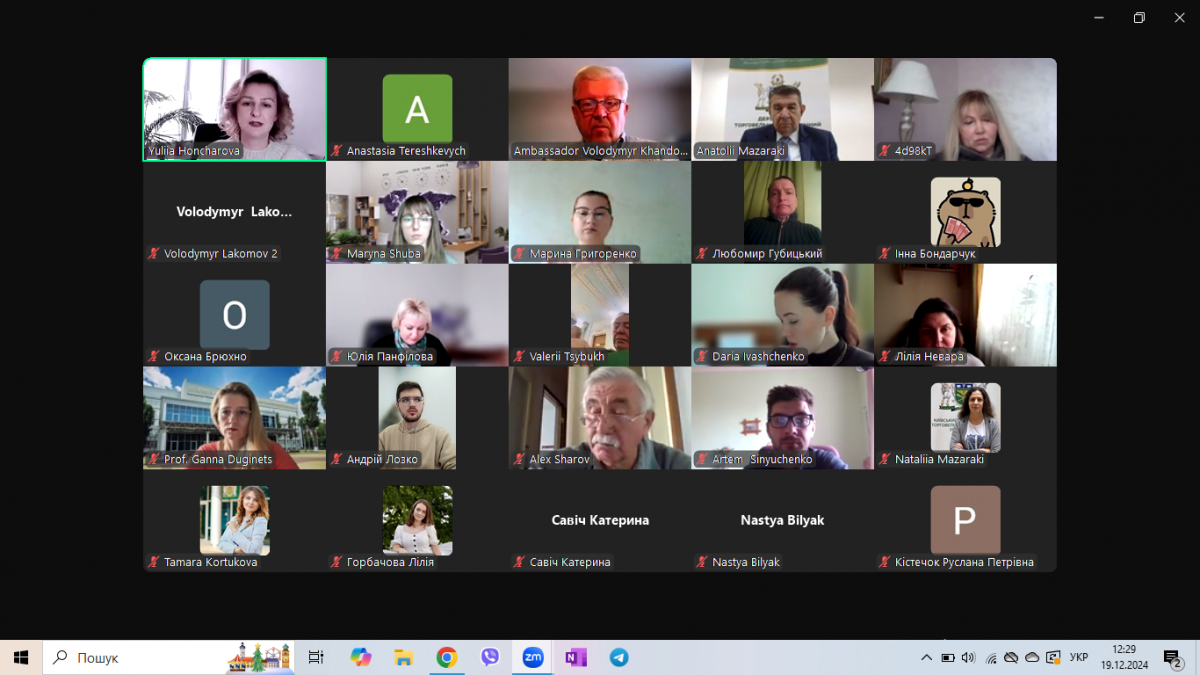
Task: Expand the hidden system tray icons
Action: (x=925, y=657)
